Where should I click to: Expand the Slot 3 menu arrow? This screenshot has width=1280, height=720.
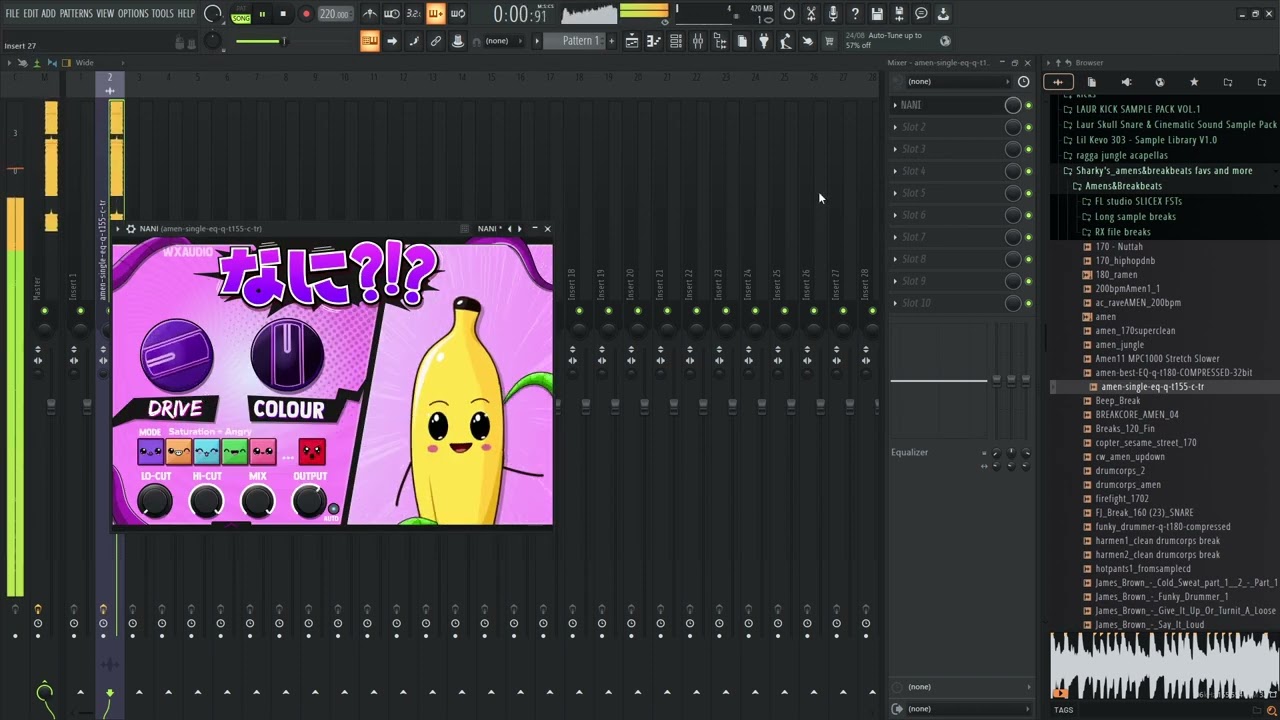895,149
